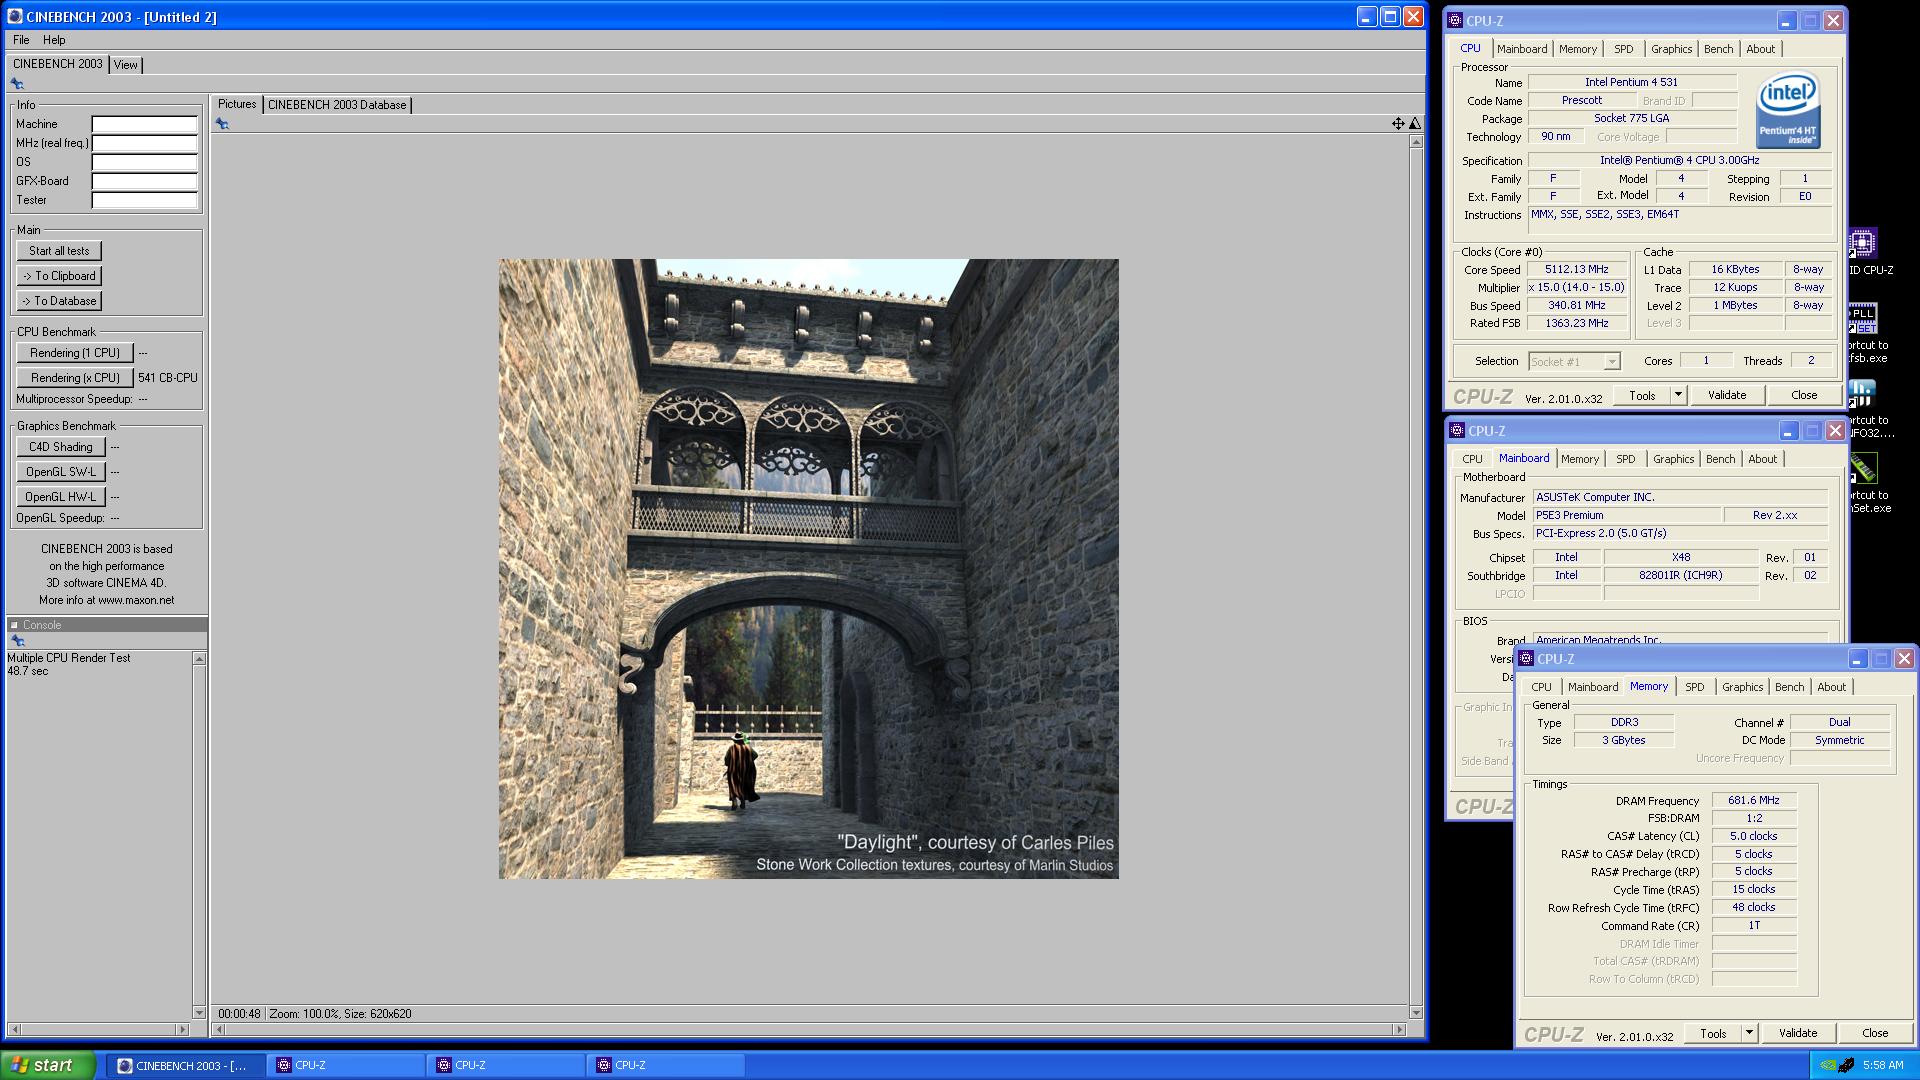Select the CINEBENCH 2003 taskbar button

click(x=186, y=1065)
